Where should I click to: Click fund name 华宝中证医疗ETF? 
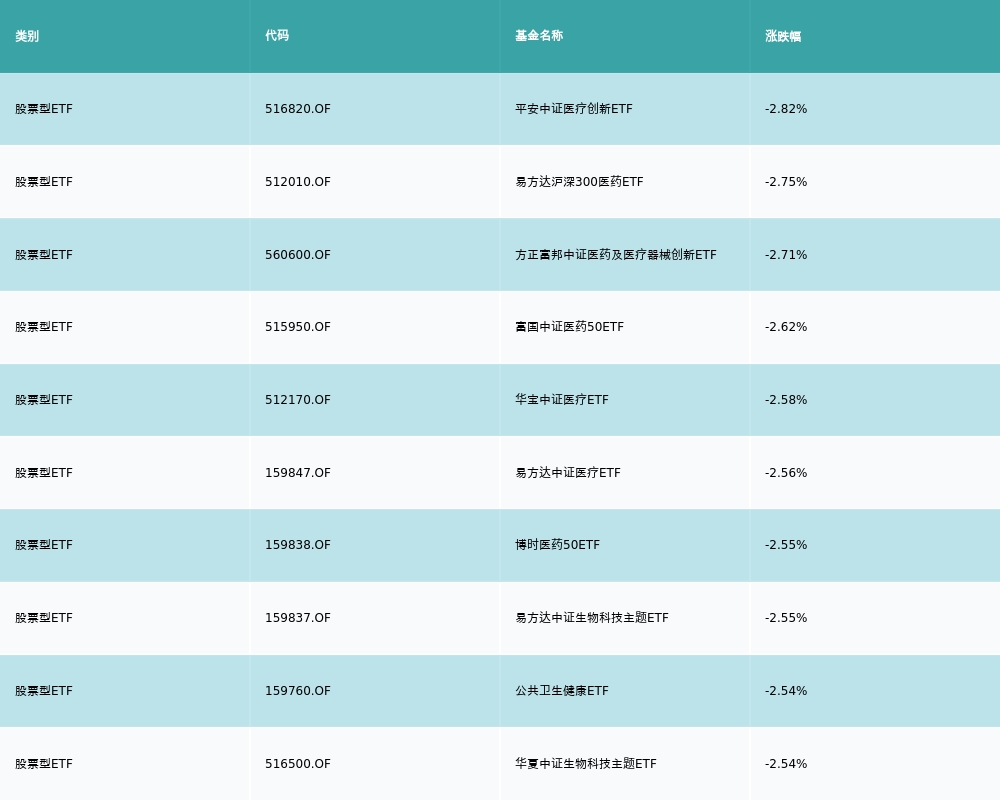coord(562,400)
